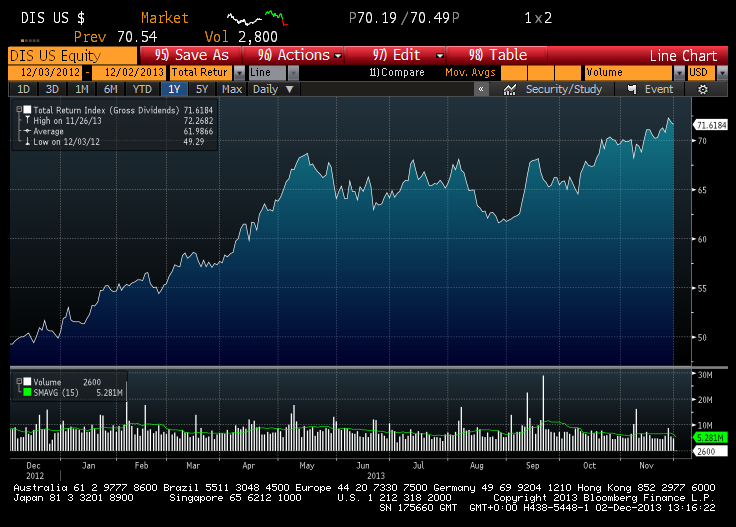This screenshot has height=527, width=736.
Task: Click the 'Total Return Index (Gross Dividends)' legend text
Action: pyautogui.click(x=106, y=110)
